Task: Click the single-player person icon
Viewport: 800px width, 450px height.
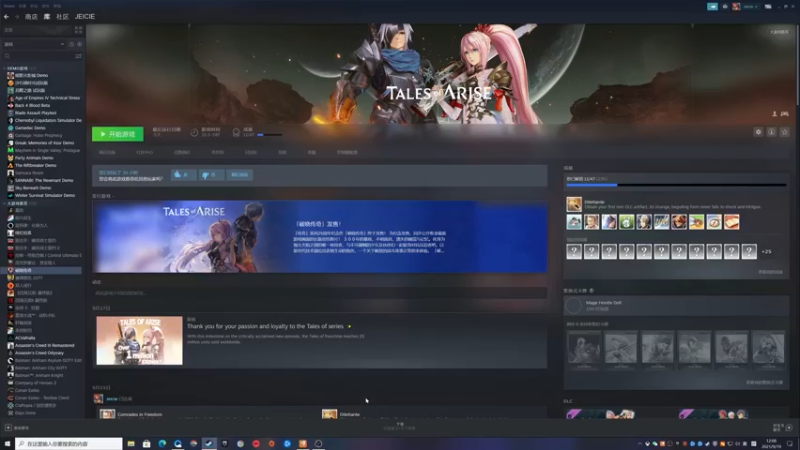Action: (x=774, y=114)
